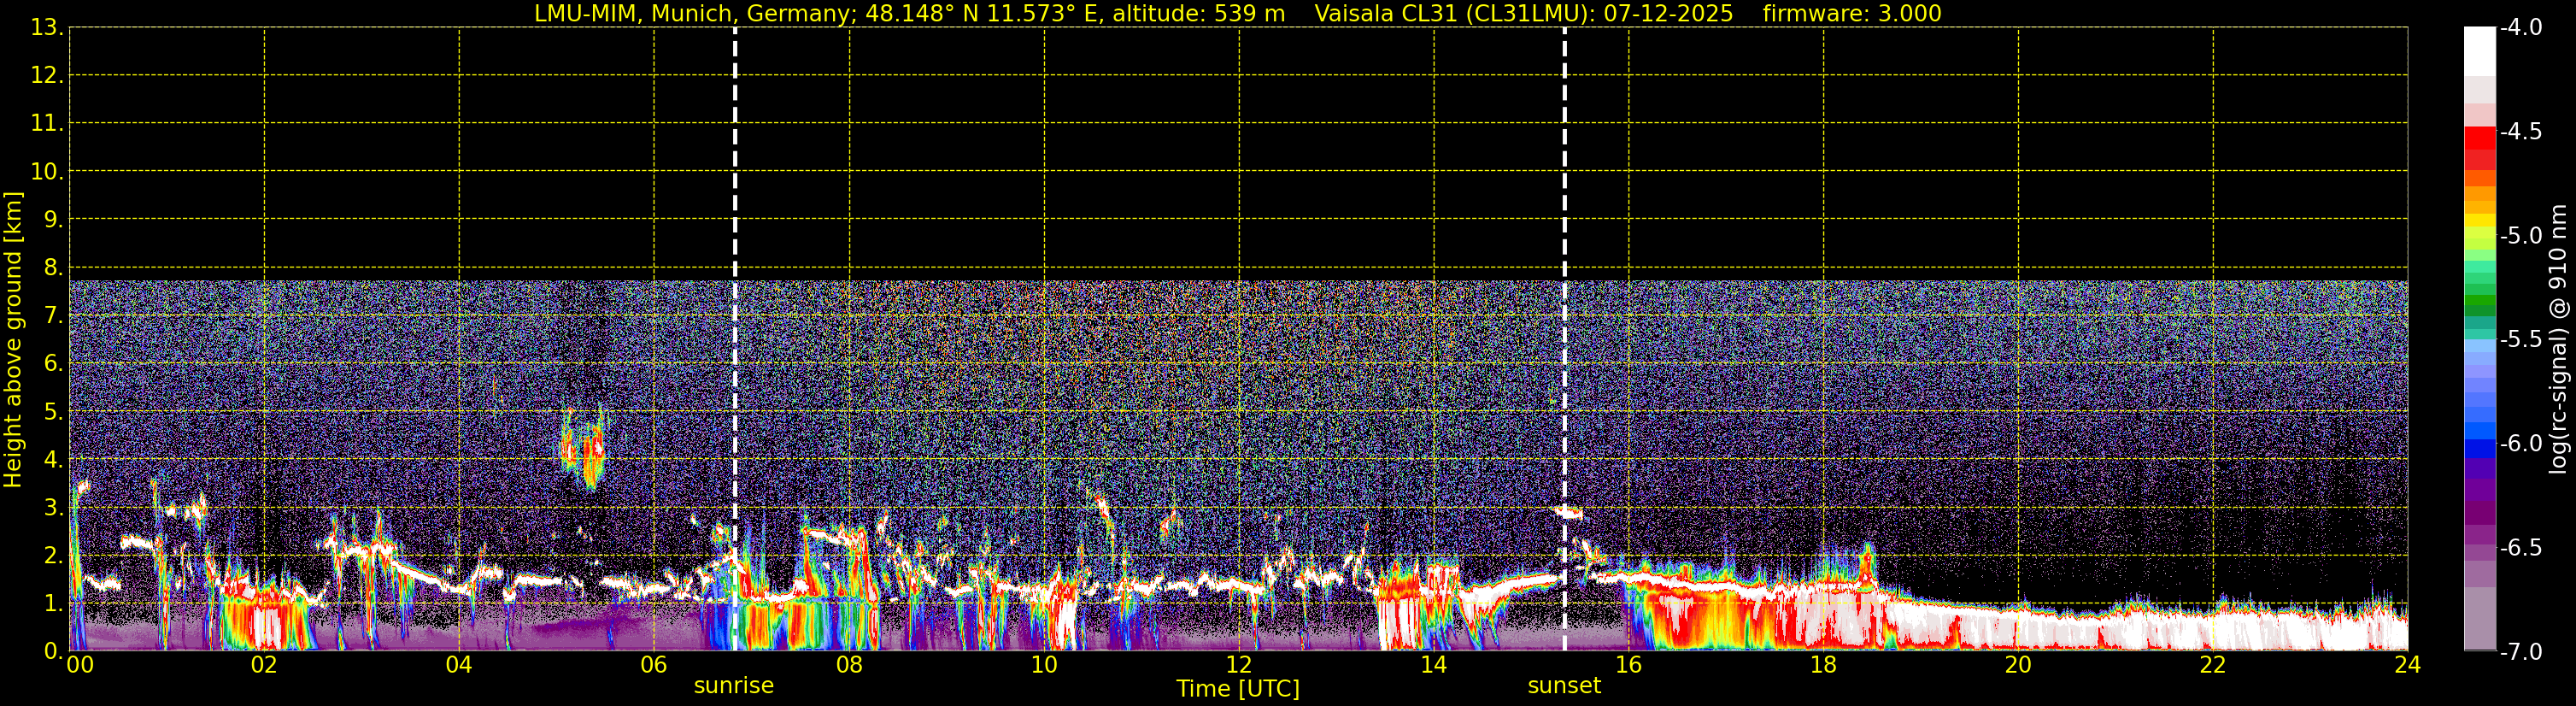Image resolution: width=2576 pixels, height=706 pixels.
Task: Click the blue colorbar section near -6.0
Action: pos(2479,443)
